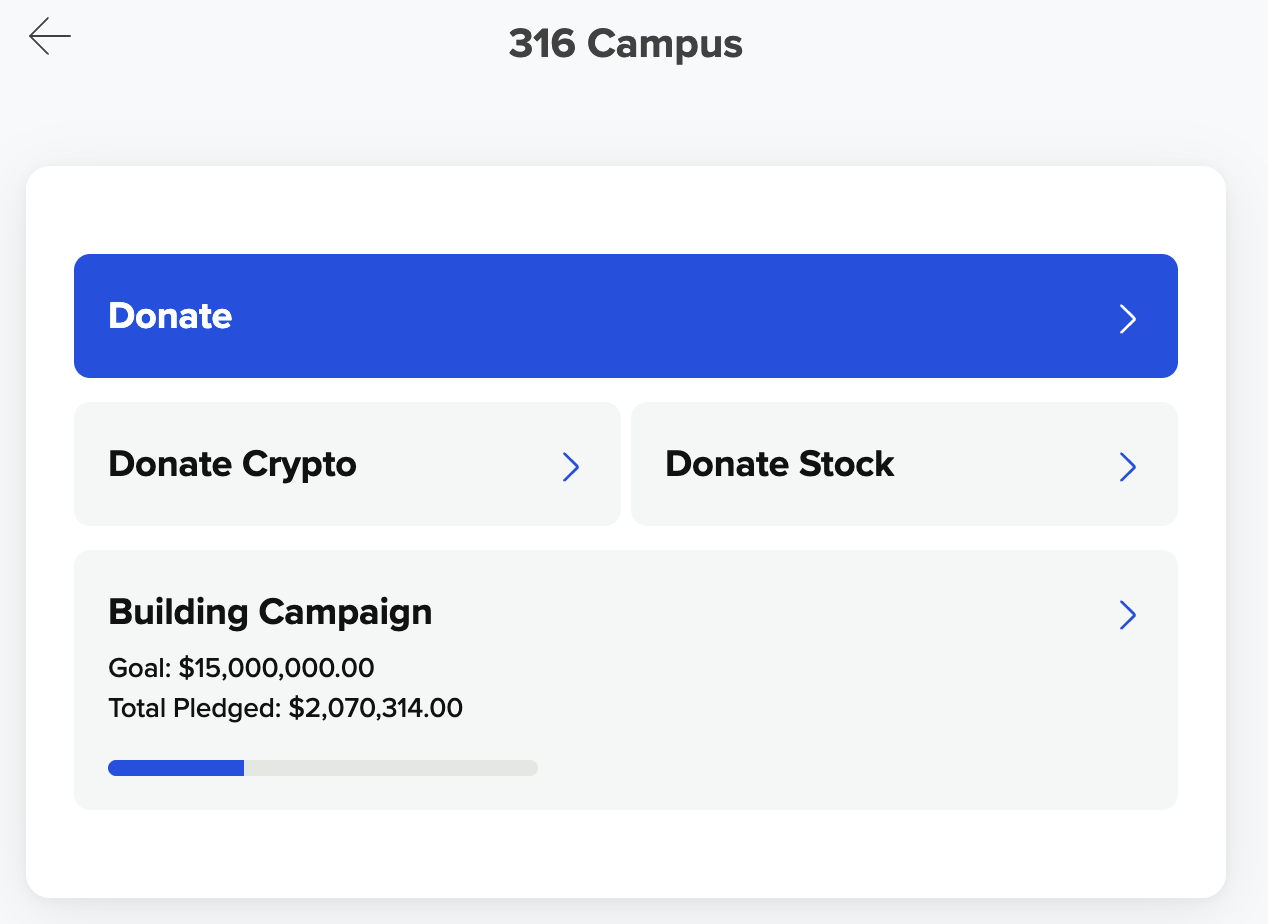The height and width of the screenshot is (924, 1268).
Task: Click the Goal: $15,000,000.00 text
Action: (241, 668)
